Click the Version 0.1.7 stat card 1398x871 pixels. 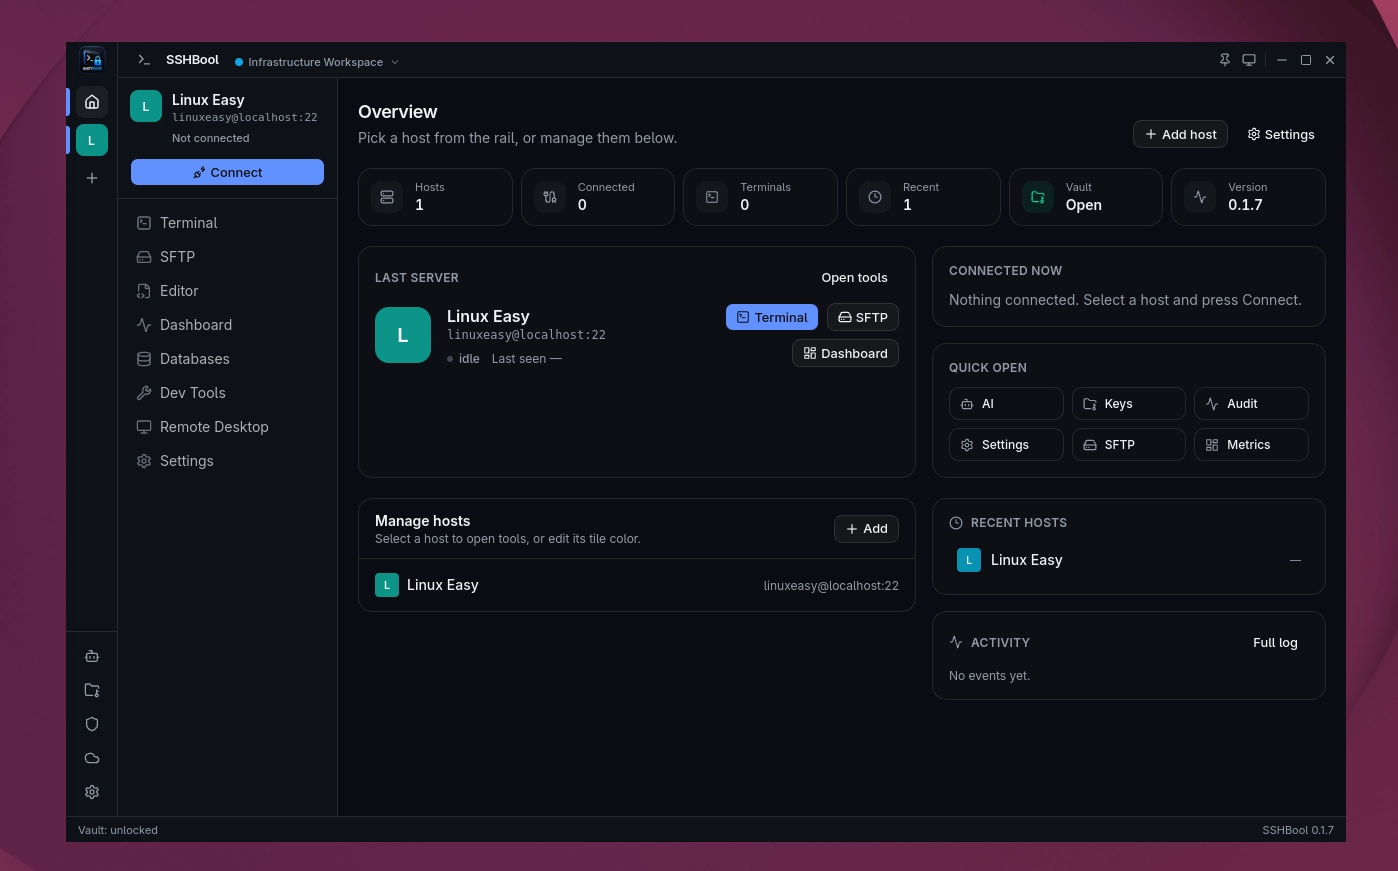[1248, 197]
